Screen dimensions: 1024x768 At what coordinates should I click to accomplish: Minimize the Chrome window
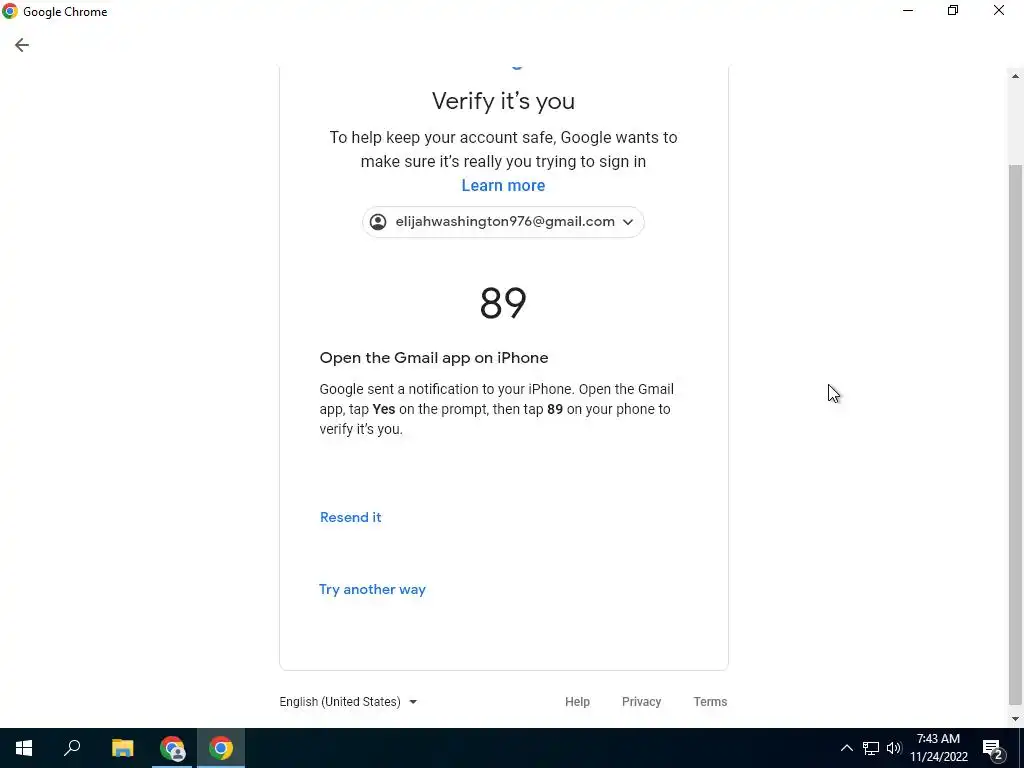click(x=908, y=10)
